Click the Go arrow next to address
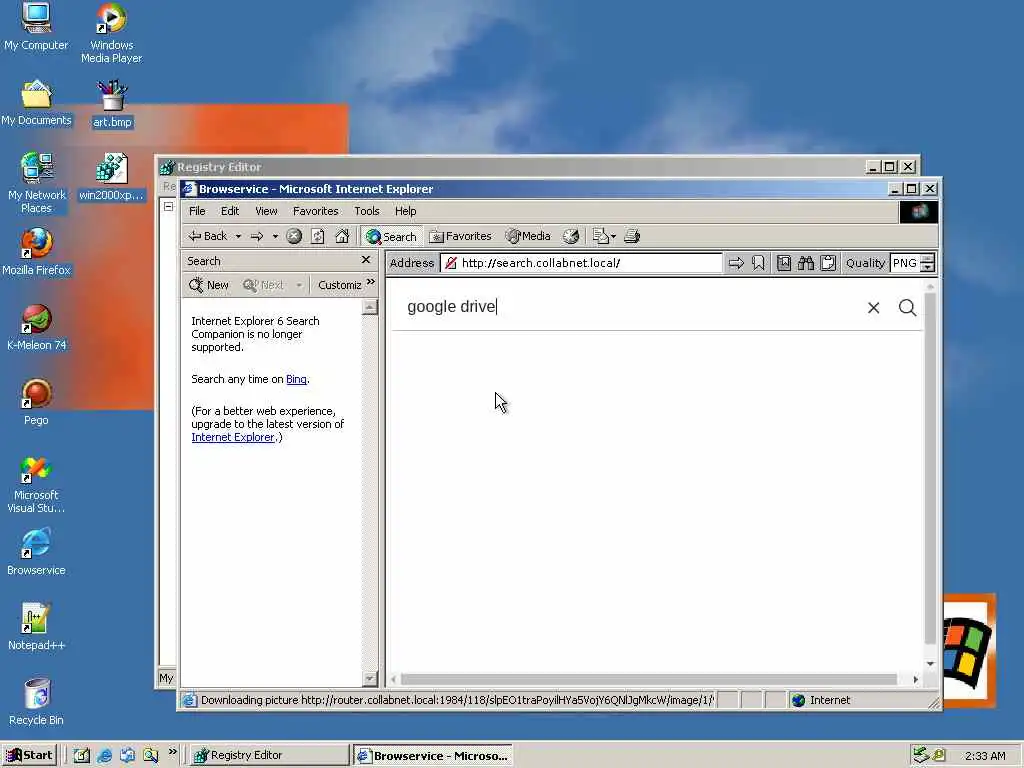 [x=736, y=263]
